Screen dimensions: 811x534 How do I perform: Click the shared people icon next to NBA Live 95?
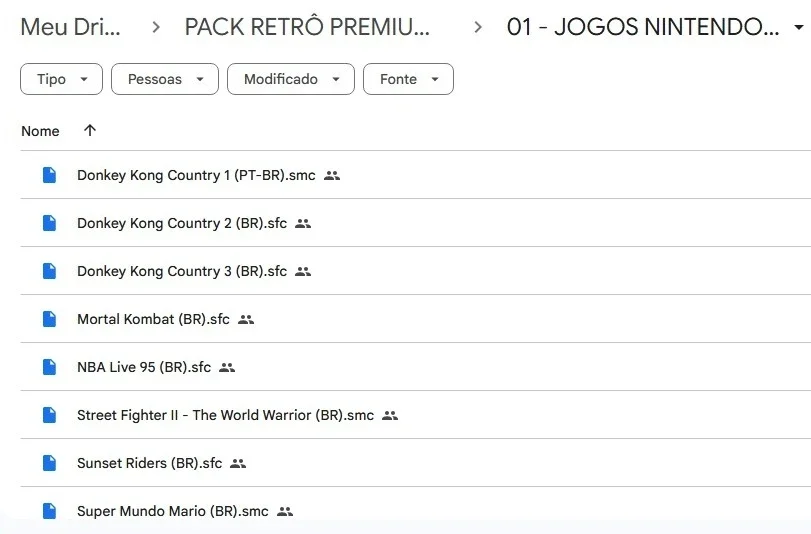pos(227,367)
